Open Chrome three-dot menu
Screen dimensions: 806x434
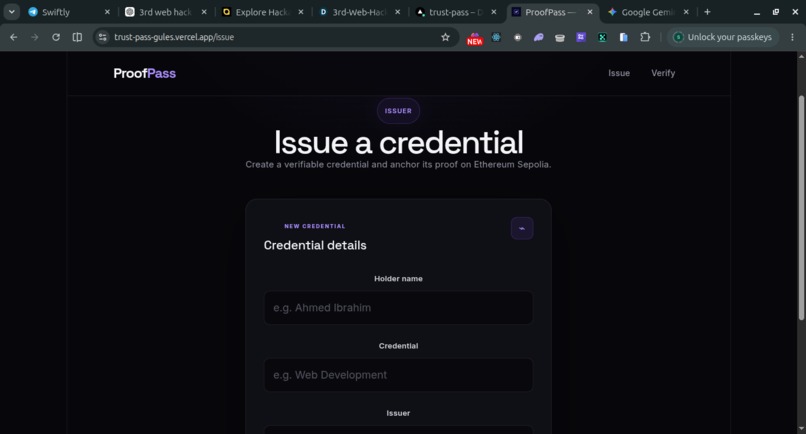point(792,37)
